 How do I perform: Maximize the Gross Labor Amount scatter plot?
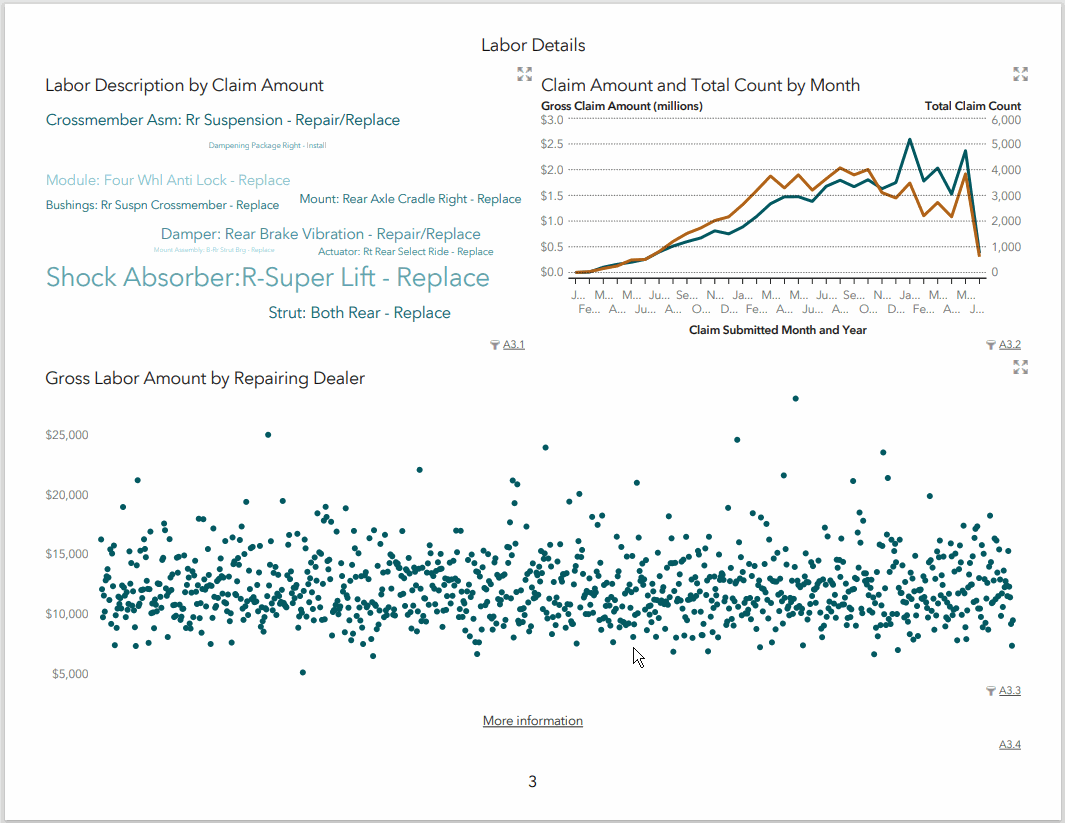coord(1020,367)
